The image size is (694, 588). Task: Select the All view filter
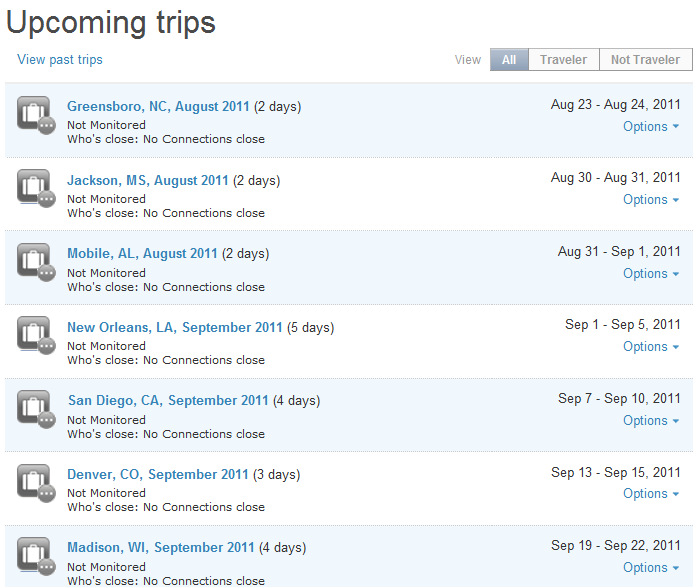(x=509, y=60)
